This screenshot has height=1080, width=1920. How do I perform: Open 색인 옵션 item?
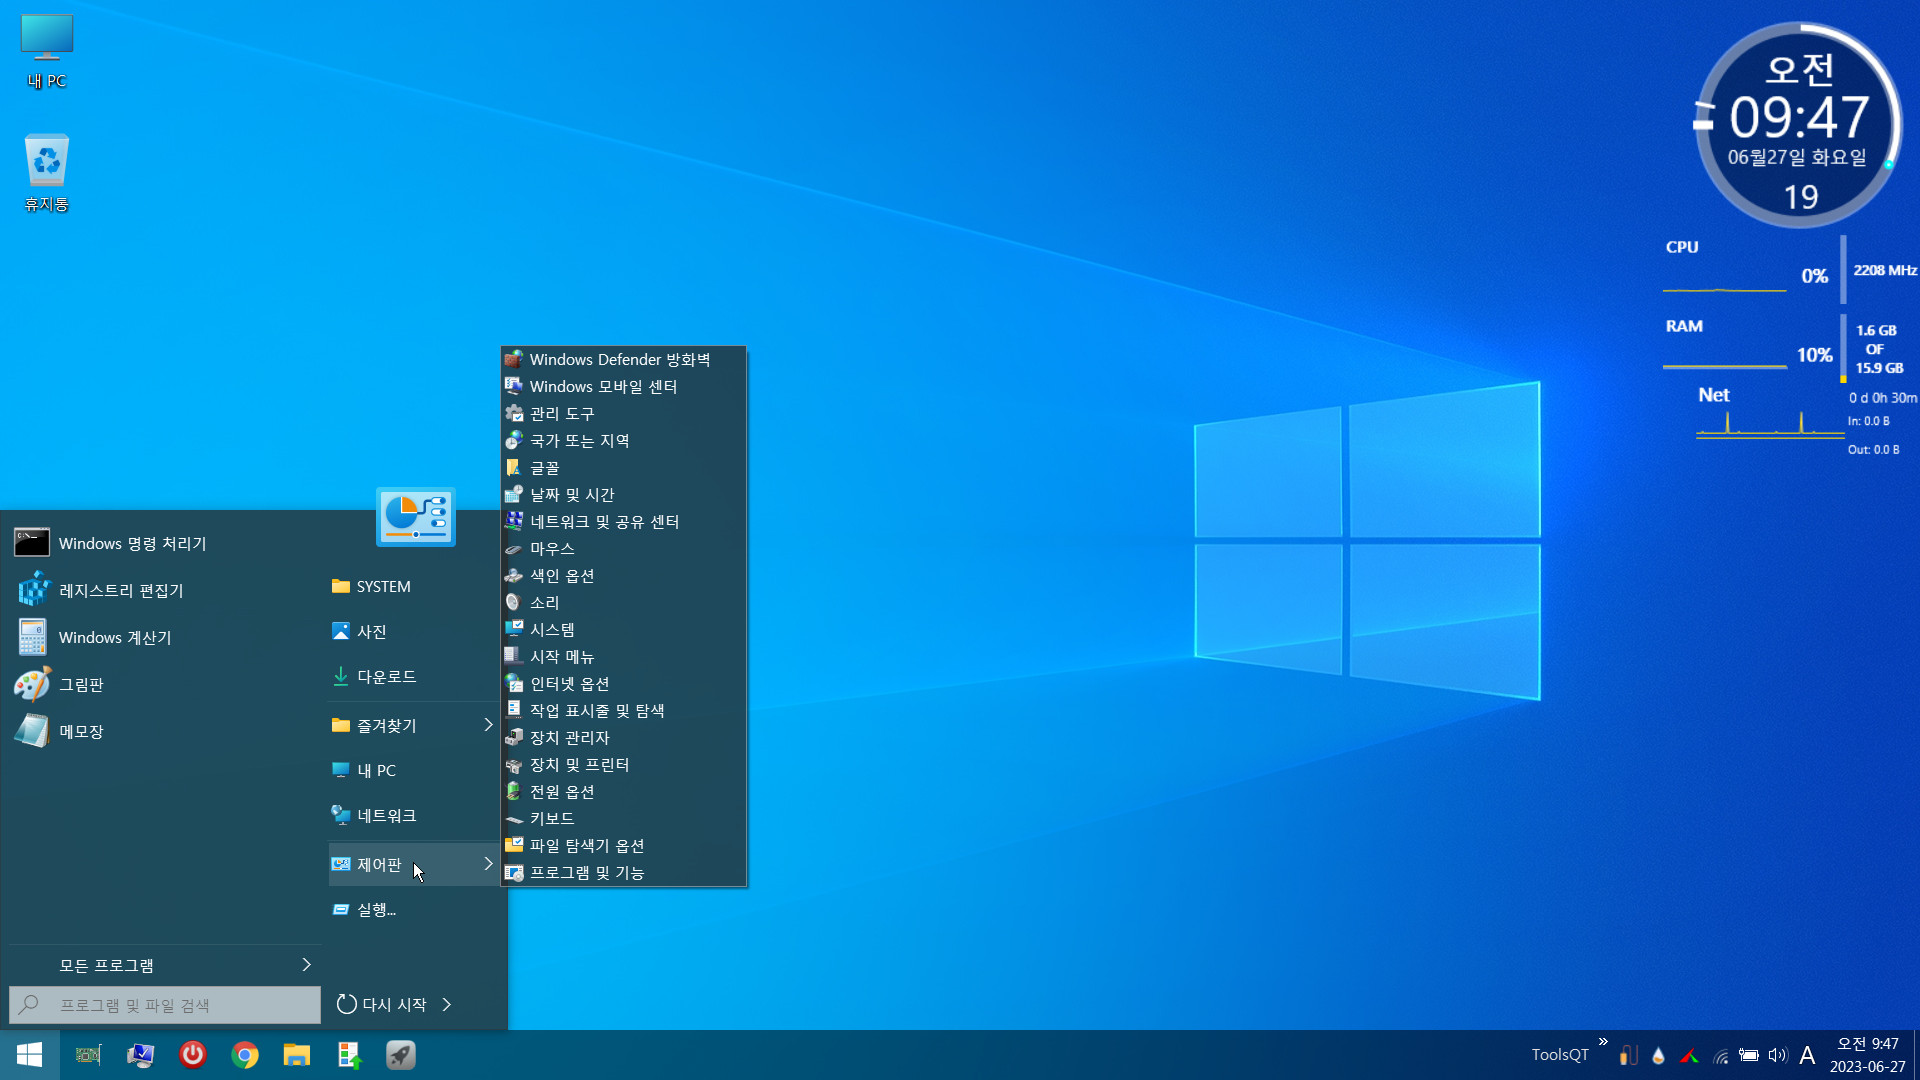coord(623,575)
